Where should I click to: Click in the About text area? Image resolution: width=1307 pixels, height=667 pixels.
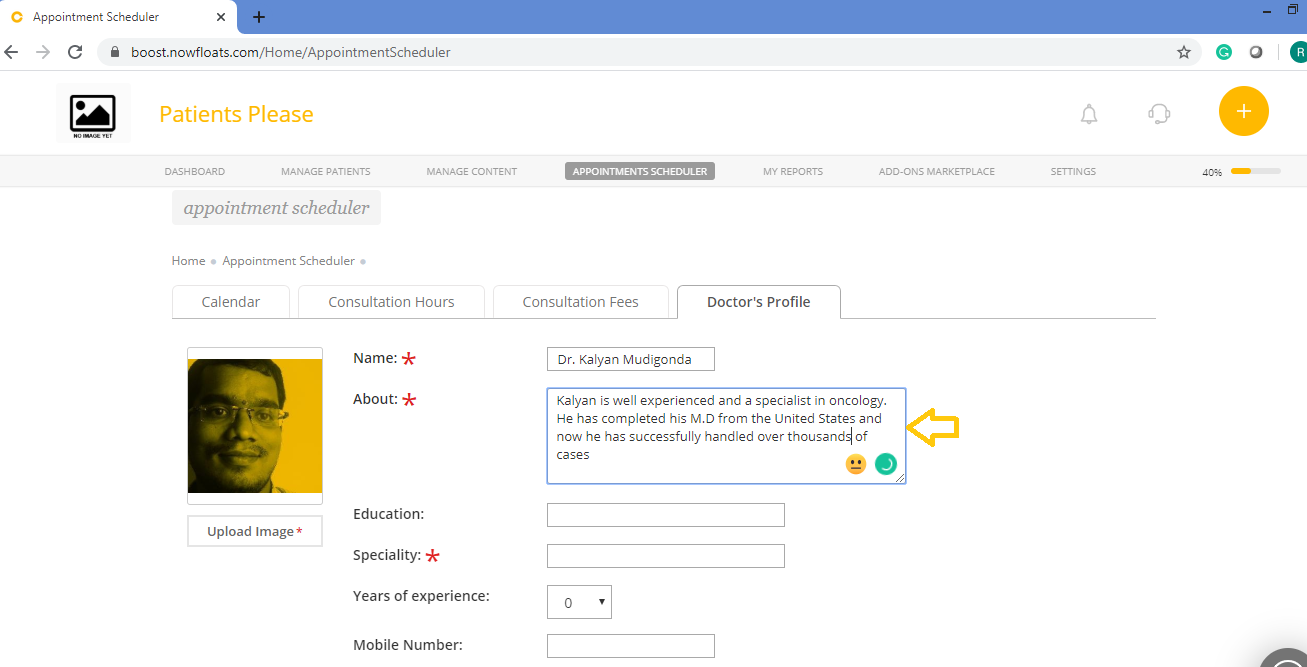point(726,436)
